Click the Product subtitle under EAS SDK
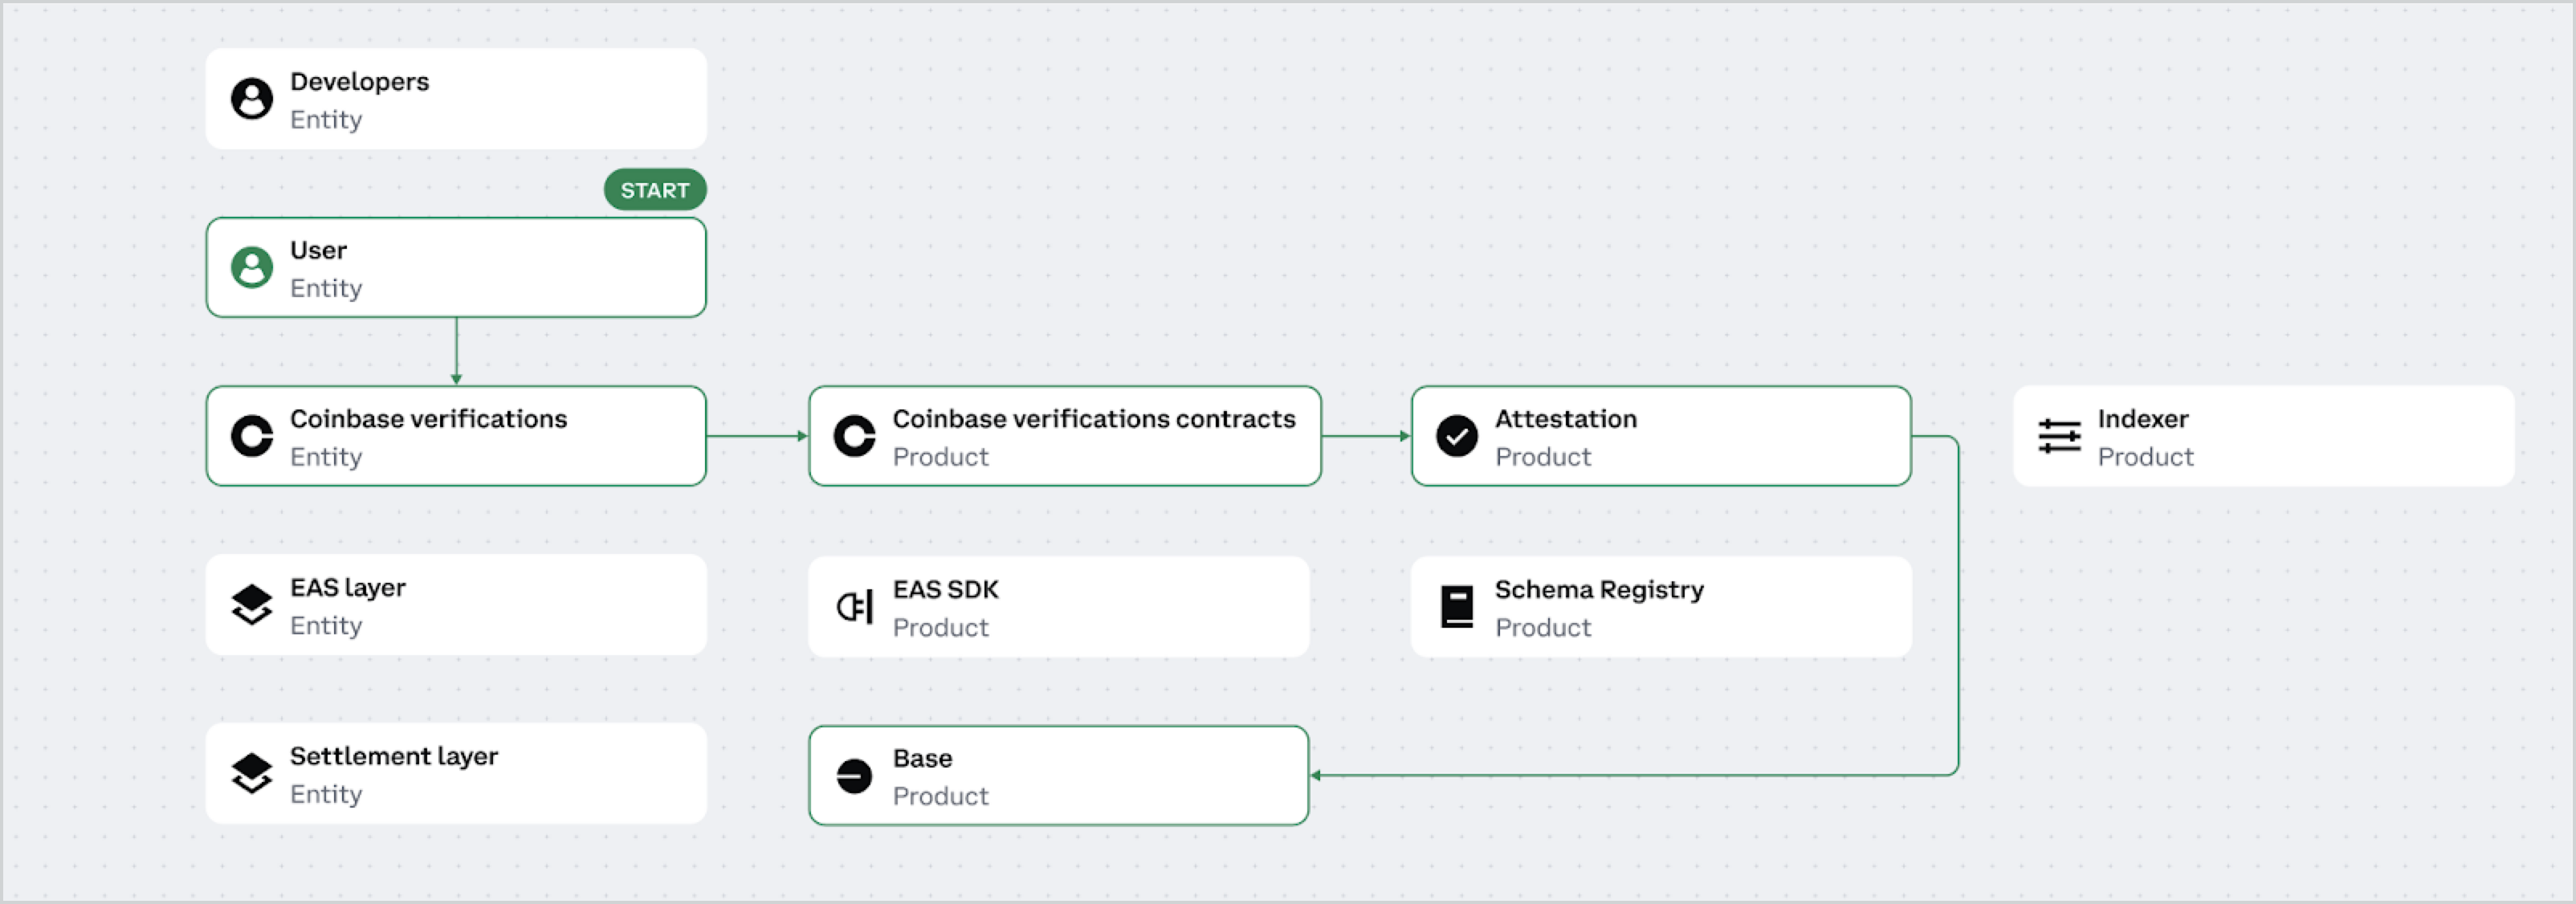Viewport: 2576px width, 904px height. coord(941,628)
